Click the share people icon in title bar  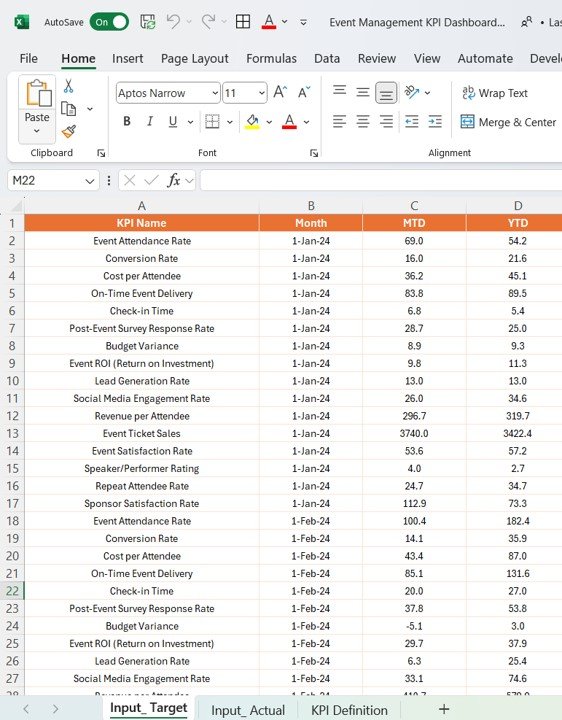(x=526, y=22)
